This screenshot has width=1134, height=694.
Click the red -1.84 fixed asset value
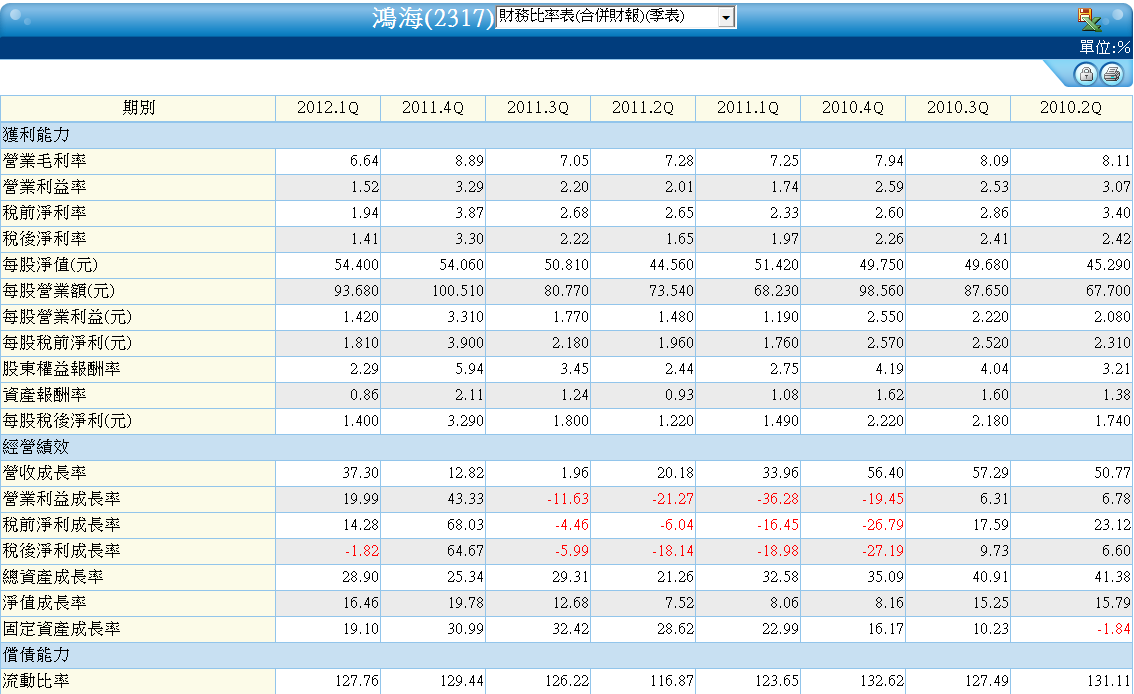(x=1113, y=629)
